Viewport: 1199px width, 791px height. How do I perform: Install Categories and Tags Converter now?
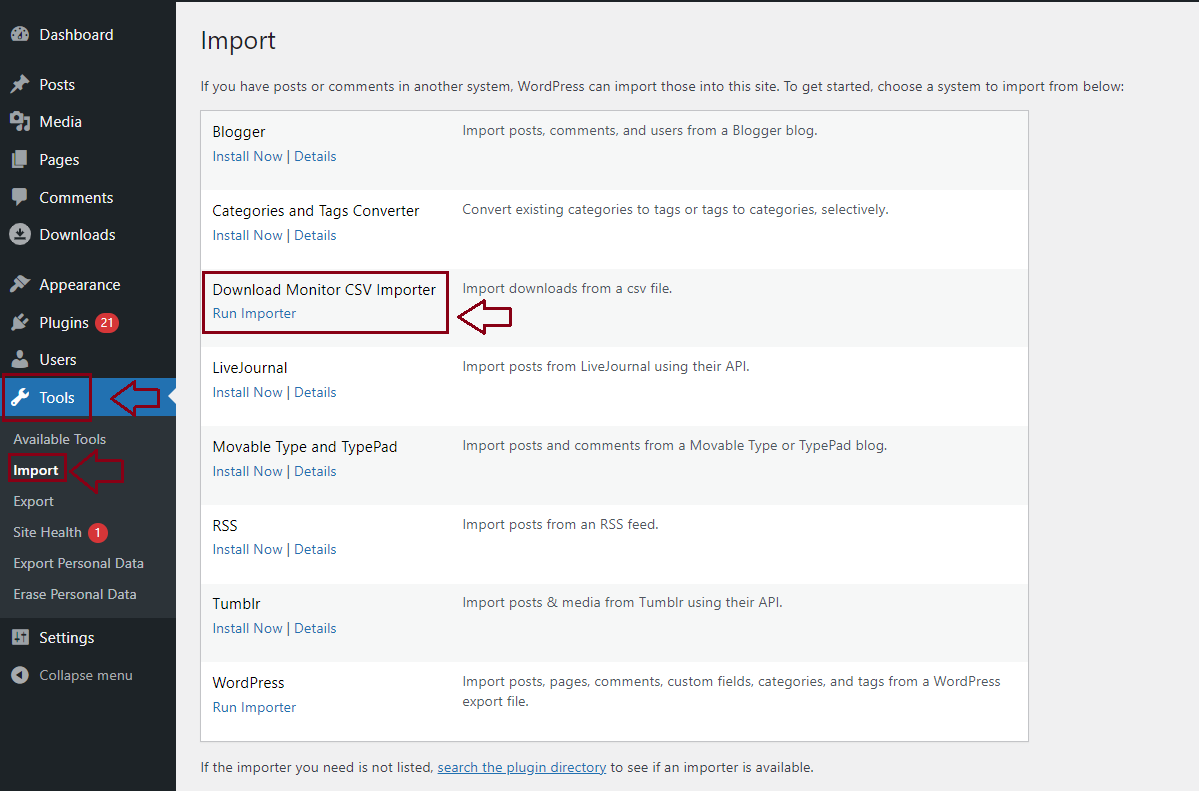pyautogui.click(x=248, y=235)
